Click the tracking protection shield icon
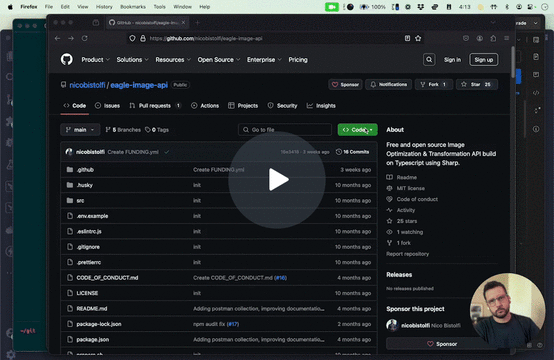The image size is (554, 360). point(132,38)
